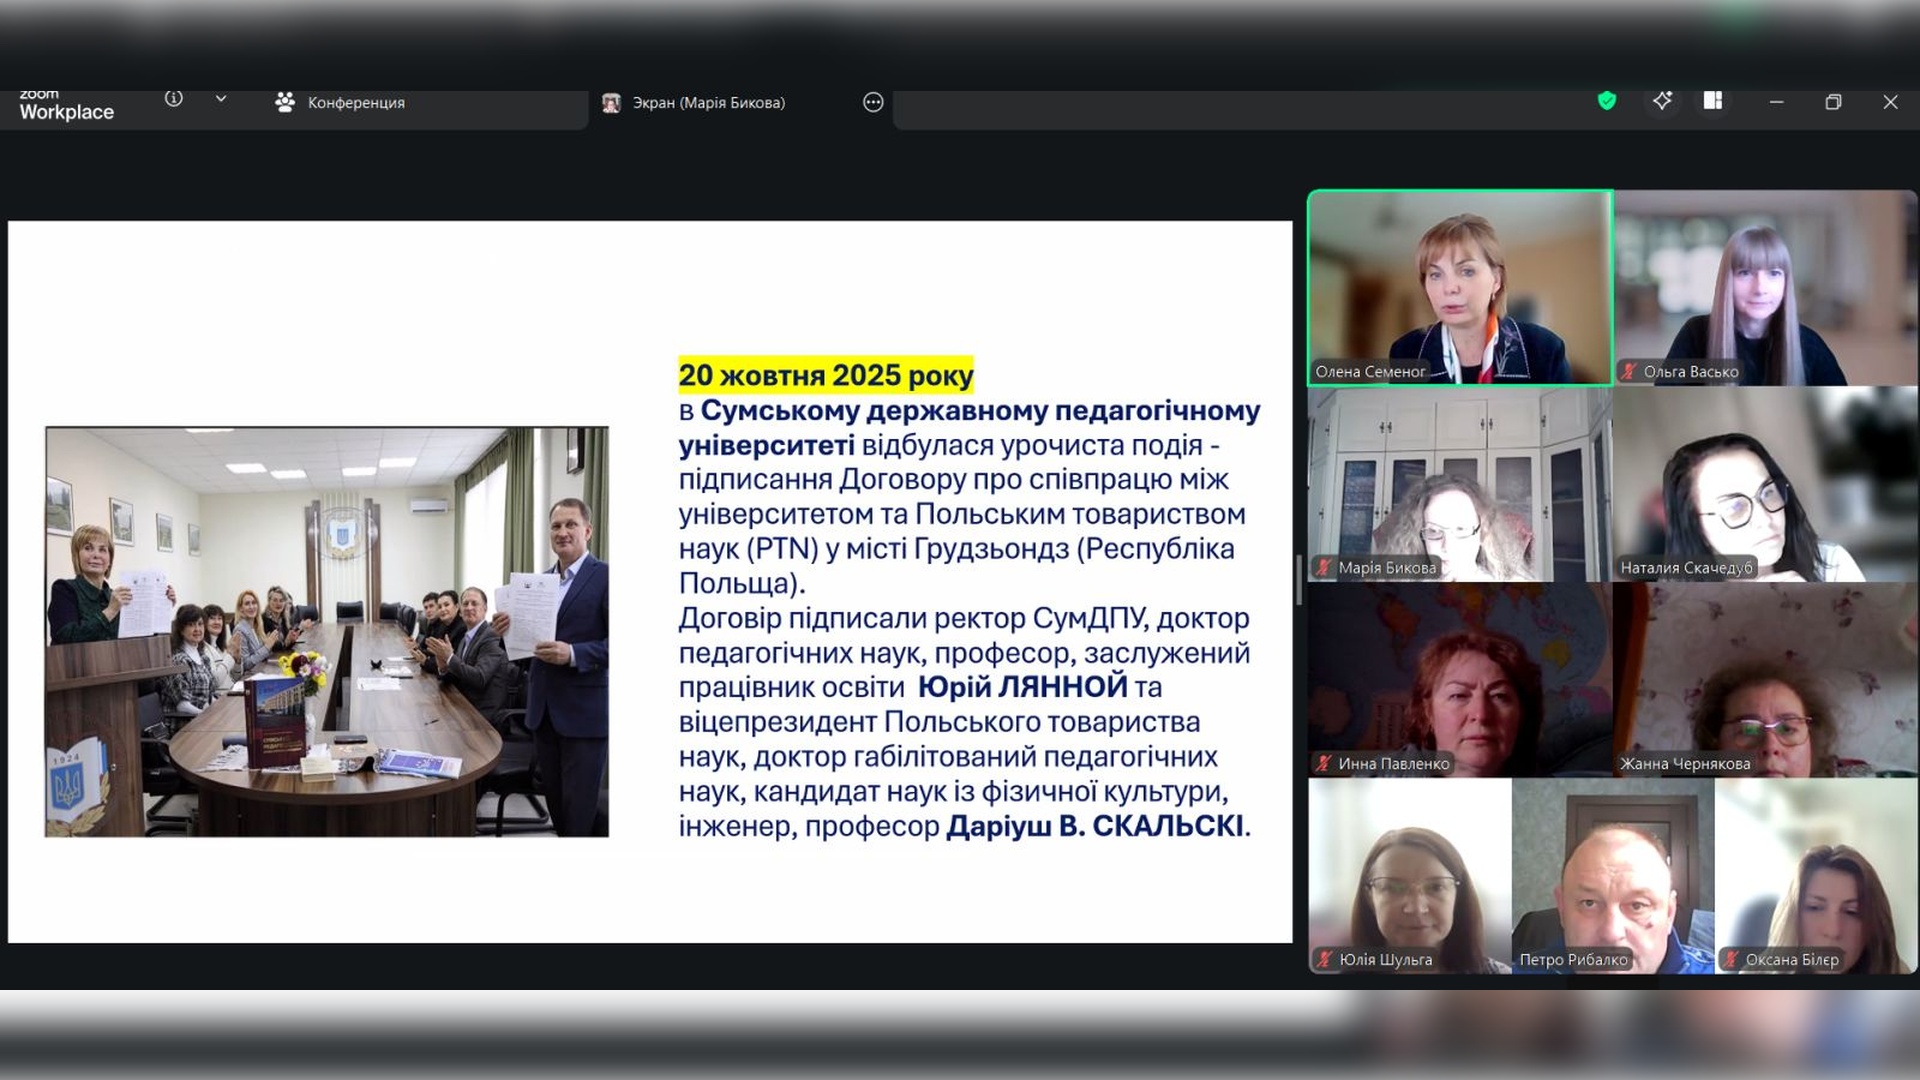The height and width of the screenshot is (1080, 1920).
Task: Click the muted mic icon on Ольга Васько
Action: point(1629,372)
